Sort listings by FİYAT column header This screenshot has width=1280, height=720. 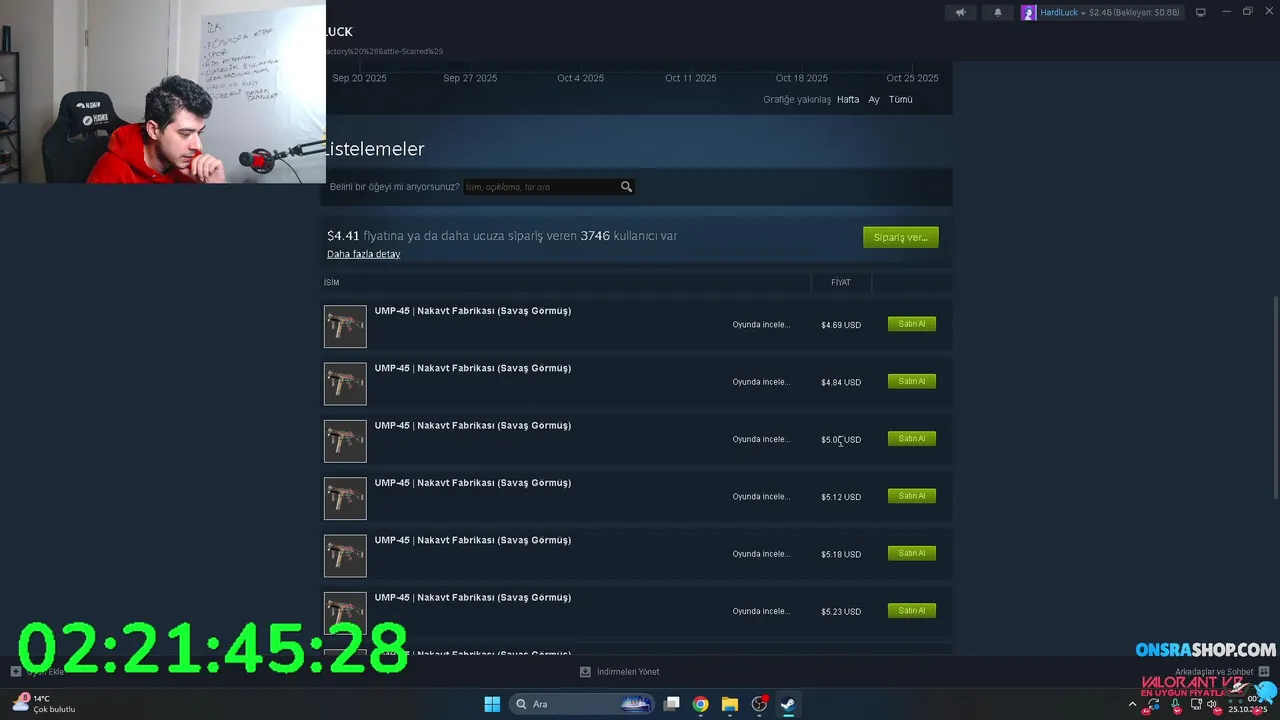(841, 283)
